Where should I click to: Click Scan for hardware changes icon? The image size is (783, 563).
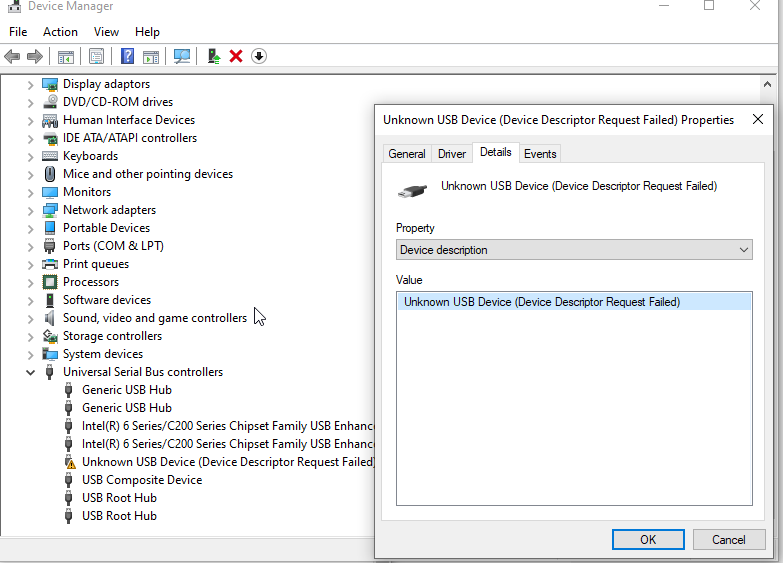182,56
